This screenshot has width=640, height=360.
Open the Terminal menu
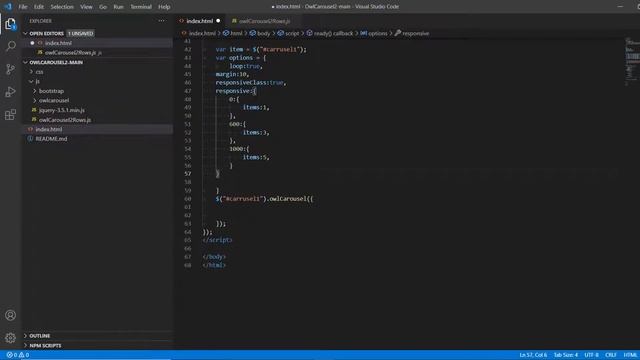pyautogui.click(x=141, y=7)
